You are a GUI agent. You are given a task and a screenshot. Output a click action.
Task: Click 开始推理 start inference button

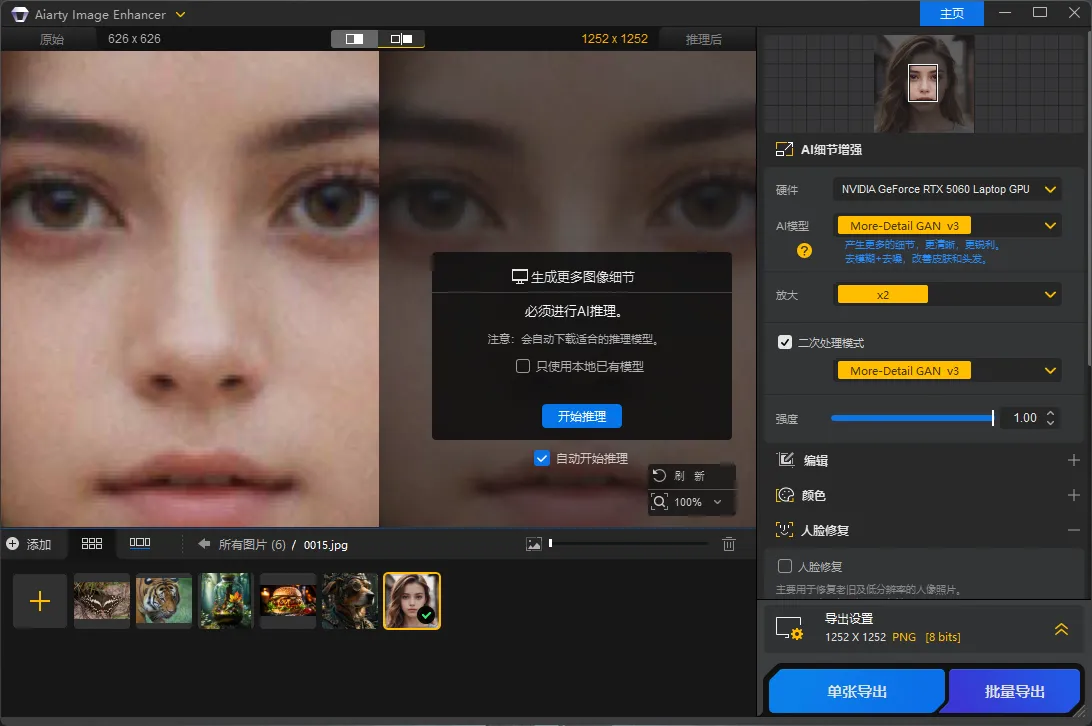pyautogui.click(x=582, y=416)
